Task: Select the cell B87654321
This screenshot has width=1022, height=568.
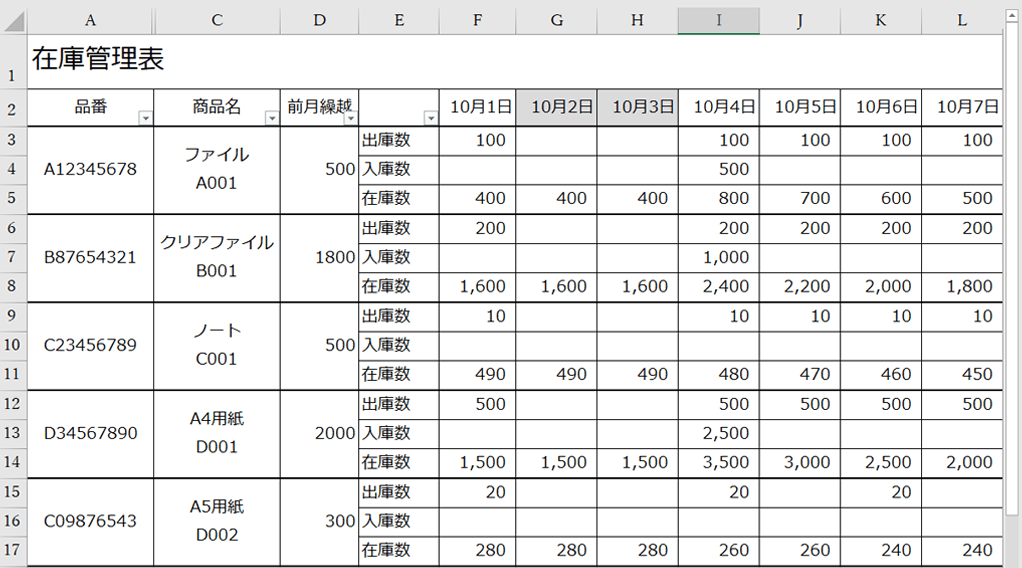Action: [91, 258]
